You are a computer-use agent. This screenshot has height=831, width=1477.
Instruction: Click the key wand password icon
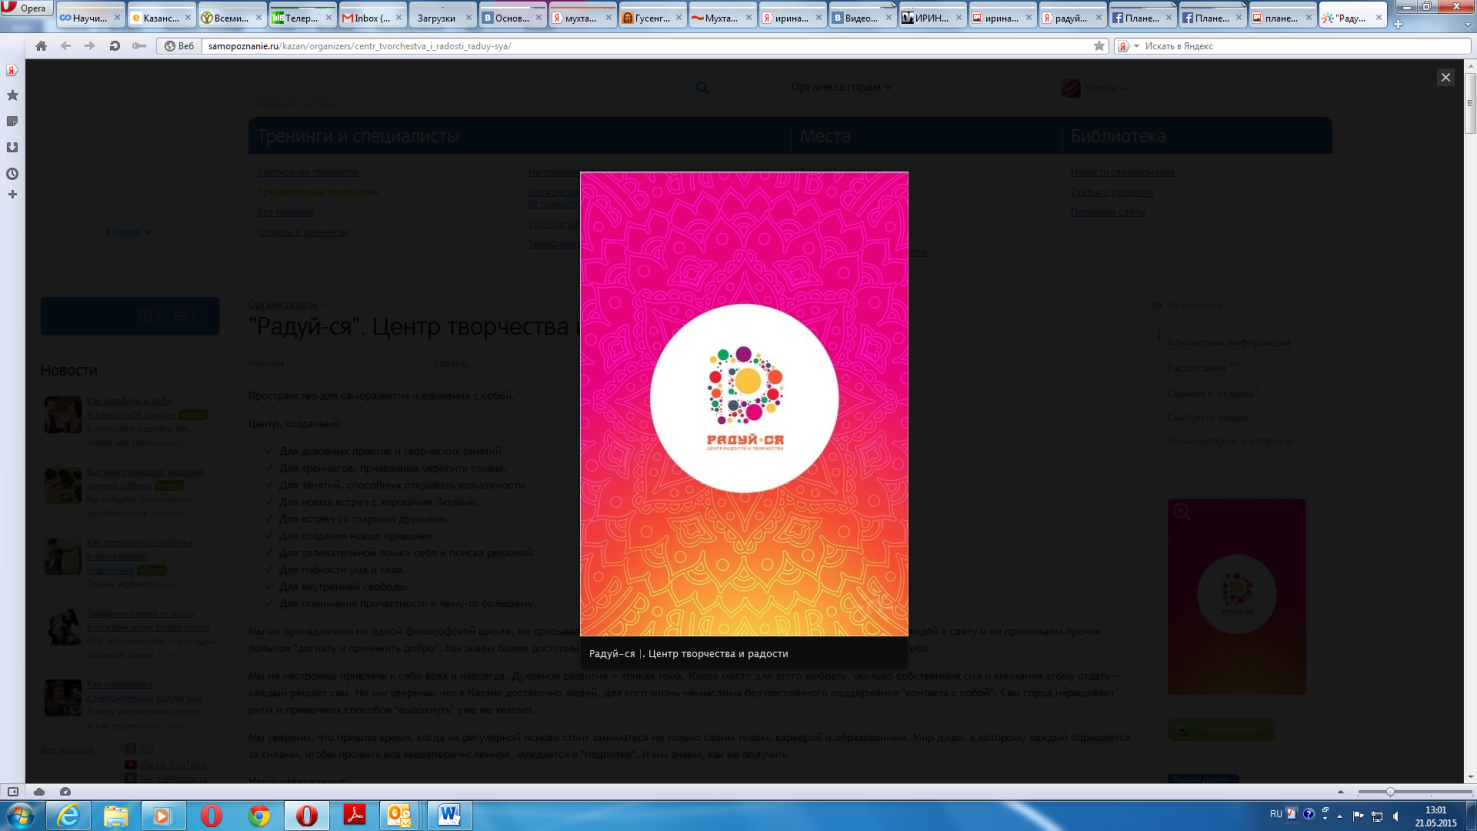[139, 46]
